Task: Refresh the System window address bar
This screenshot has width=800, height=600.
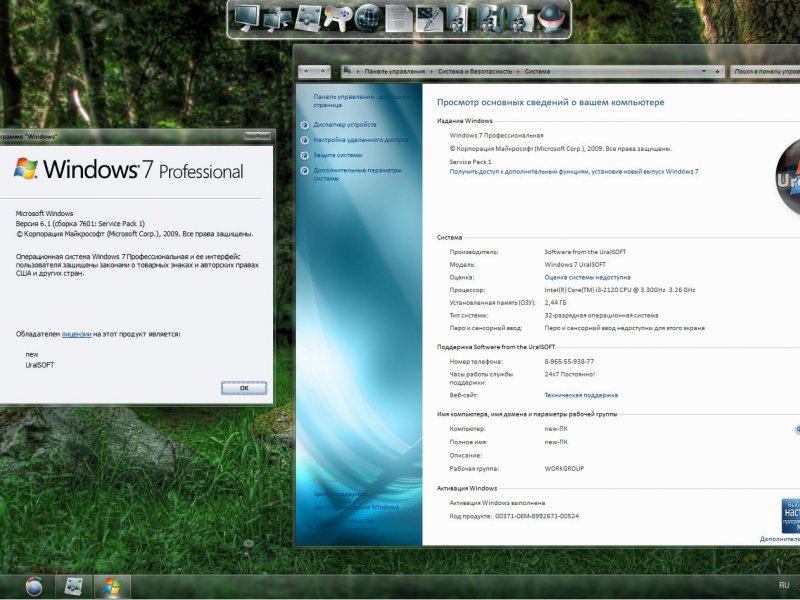Action: coord(717,72)
